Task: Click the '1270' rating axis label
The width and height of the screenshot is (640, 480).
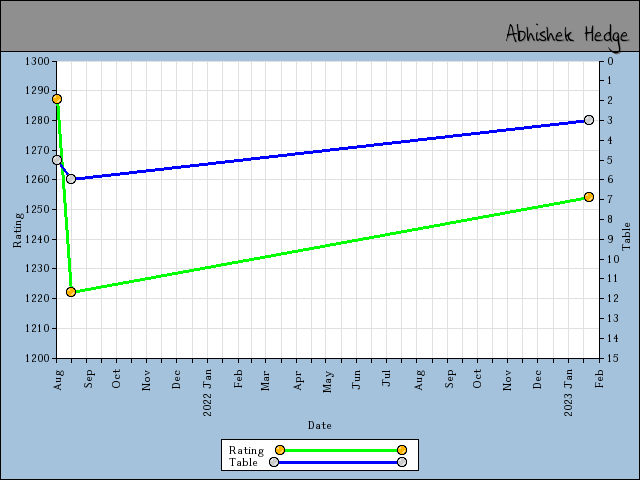Action: (37, 150)
